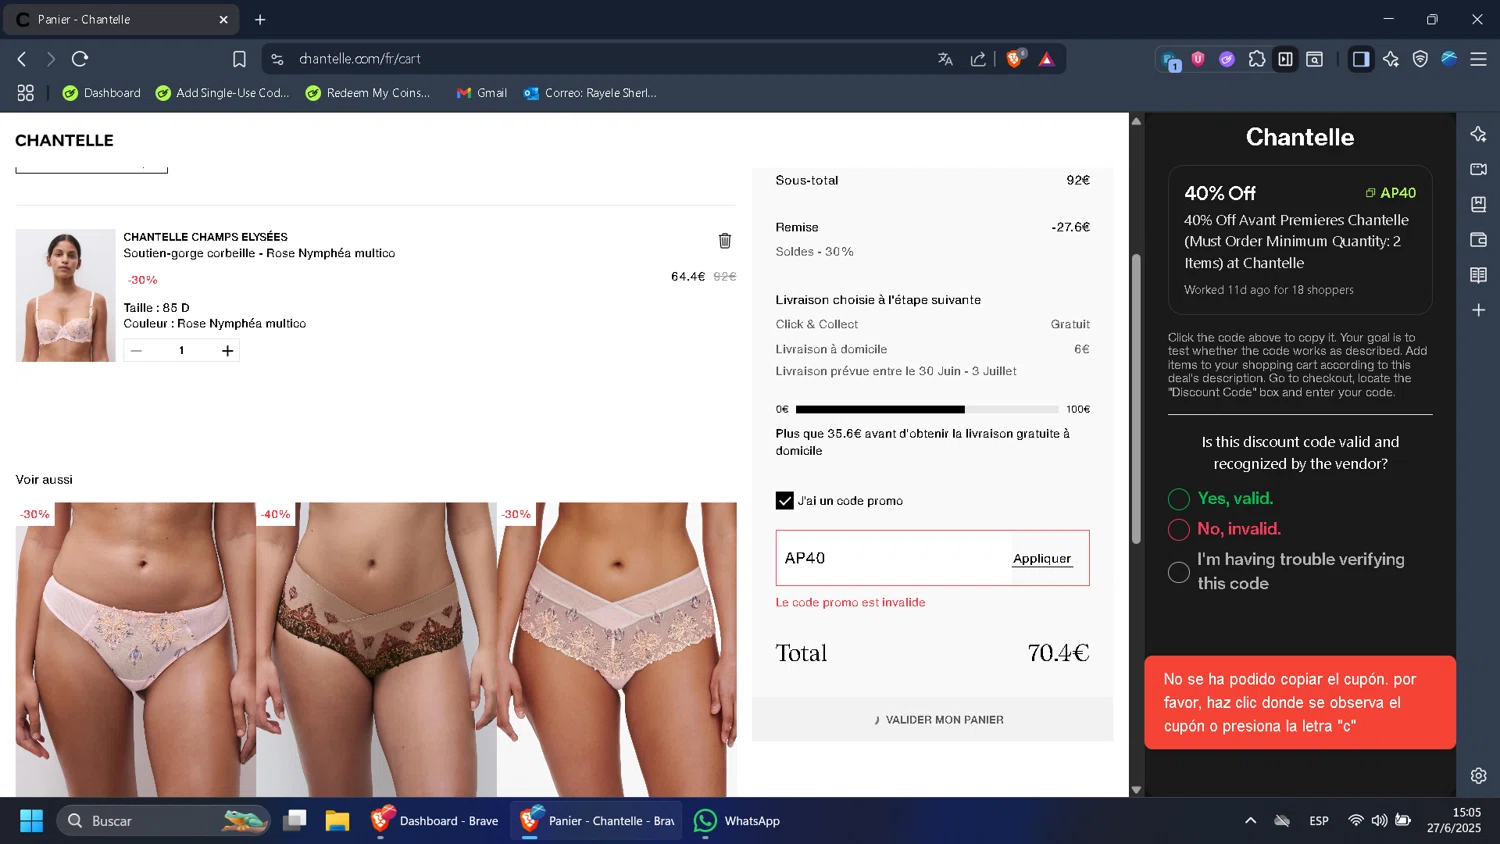Open the -40% suggested panty image

(376, 649)
